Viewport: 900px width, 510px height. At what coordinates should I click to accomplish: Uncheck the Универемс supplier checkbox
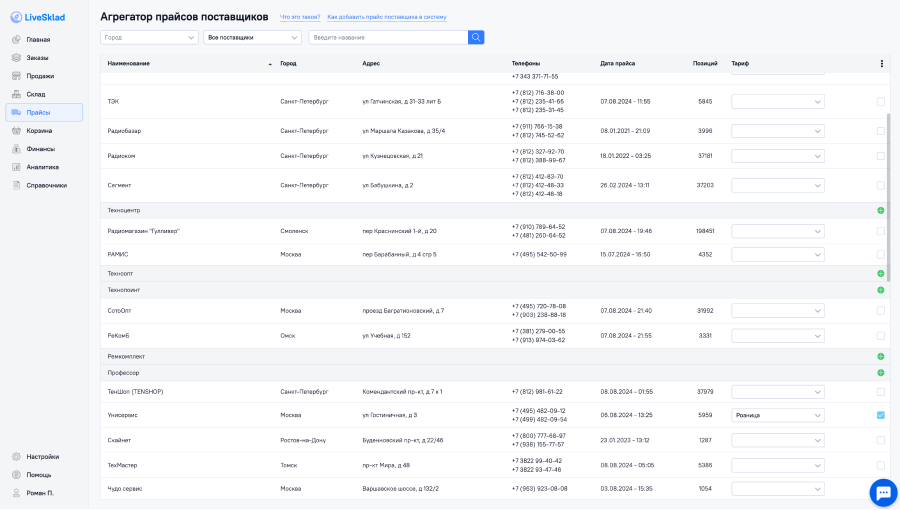[880, 415]
